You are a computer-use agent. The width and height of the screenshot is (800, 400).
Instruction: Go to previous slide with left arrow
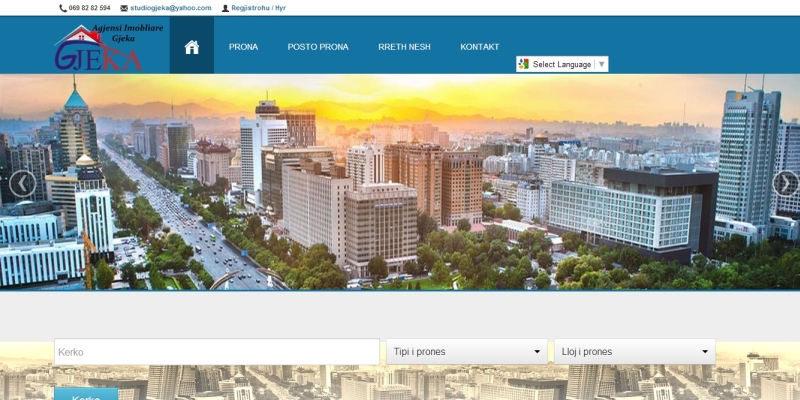pyautogui.click(x=22, y=183)
